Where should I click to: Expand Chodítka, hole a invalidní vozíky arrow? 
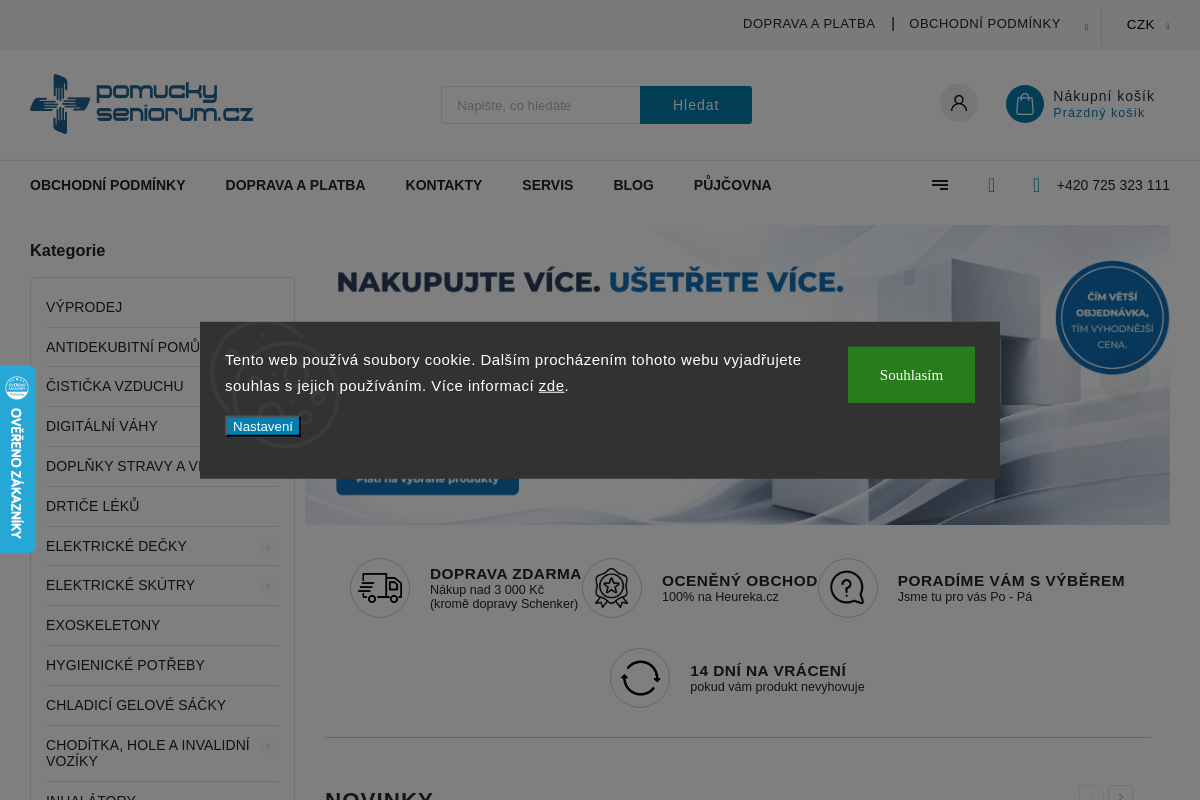coord(268,746)
